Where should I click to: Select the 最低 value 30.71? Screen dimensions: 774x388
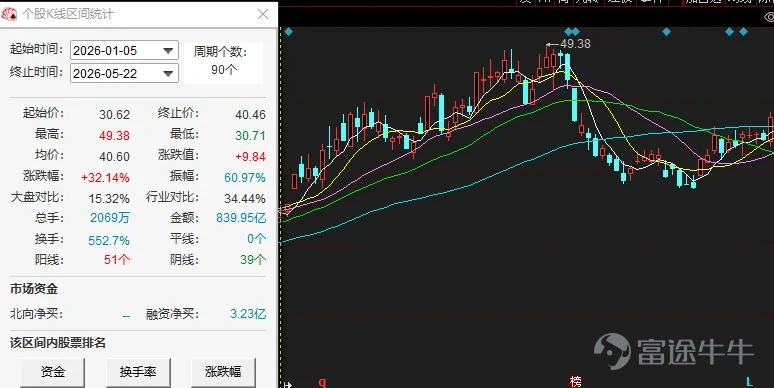point(250,135)
